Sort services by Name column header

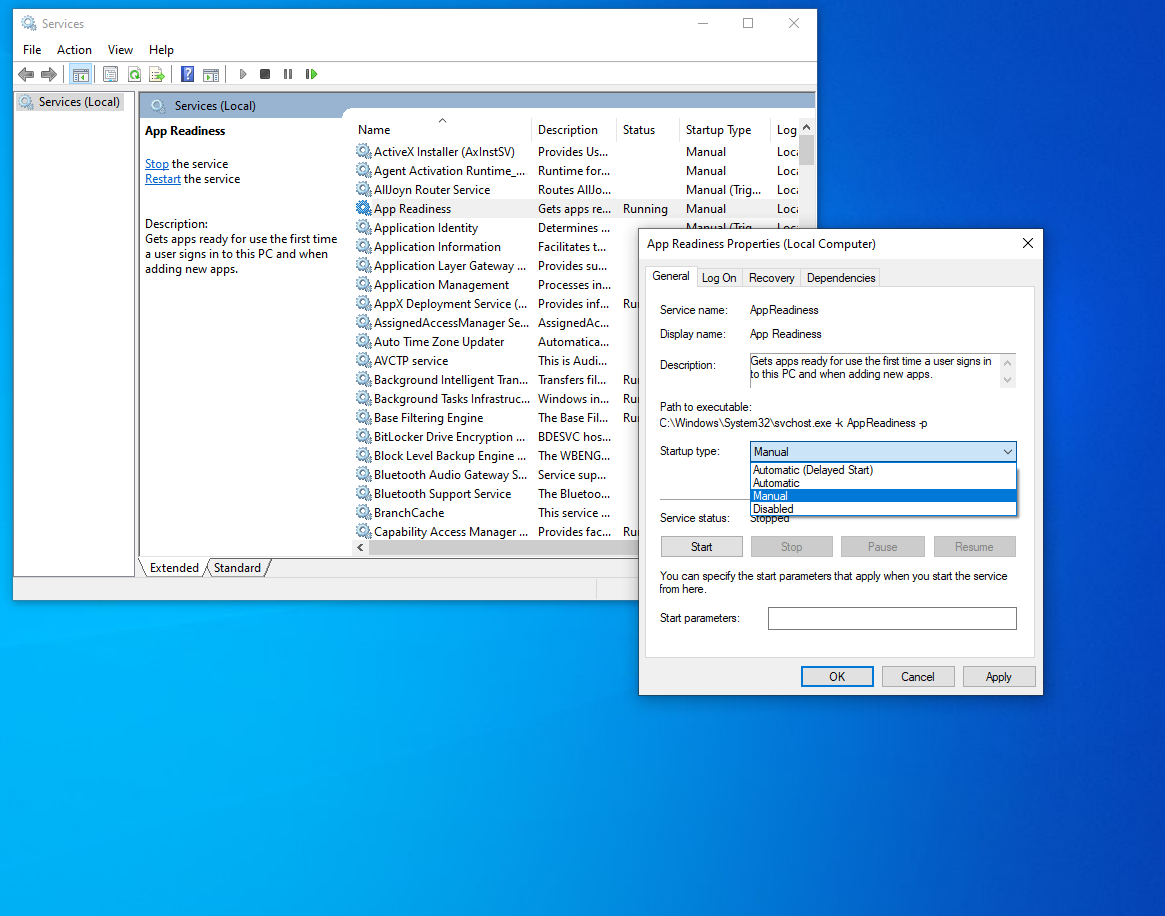point(442,130)
